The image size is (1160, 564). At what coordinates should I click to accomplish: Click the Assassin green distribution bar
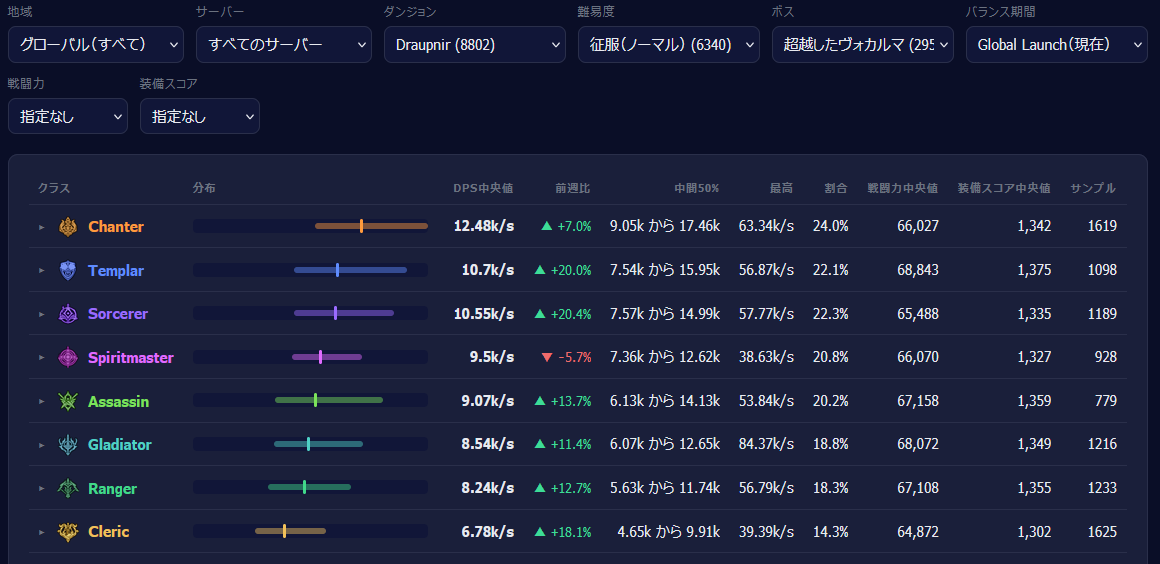328,400
